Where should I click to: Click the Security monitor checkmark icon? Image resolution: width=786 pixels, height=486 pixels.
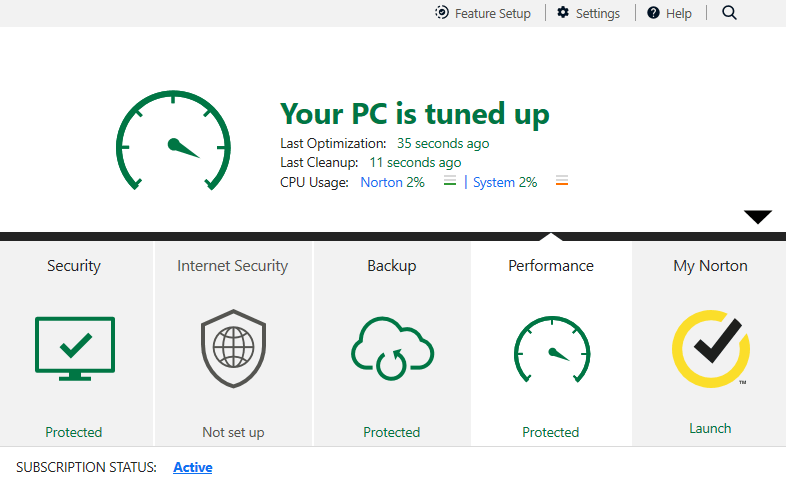[x=75, y=349]
